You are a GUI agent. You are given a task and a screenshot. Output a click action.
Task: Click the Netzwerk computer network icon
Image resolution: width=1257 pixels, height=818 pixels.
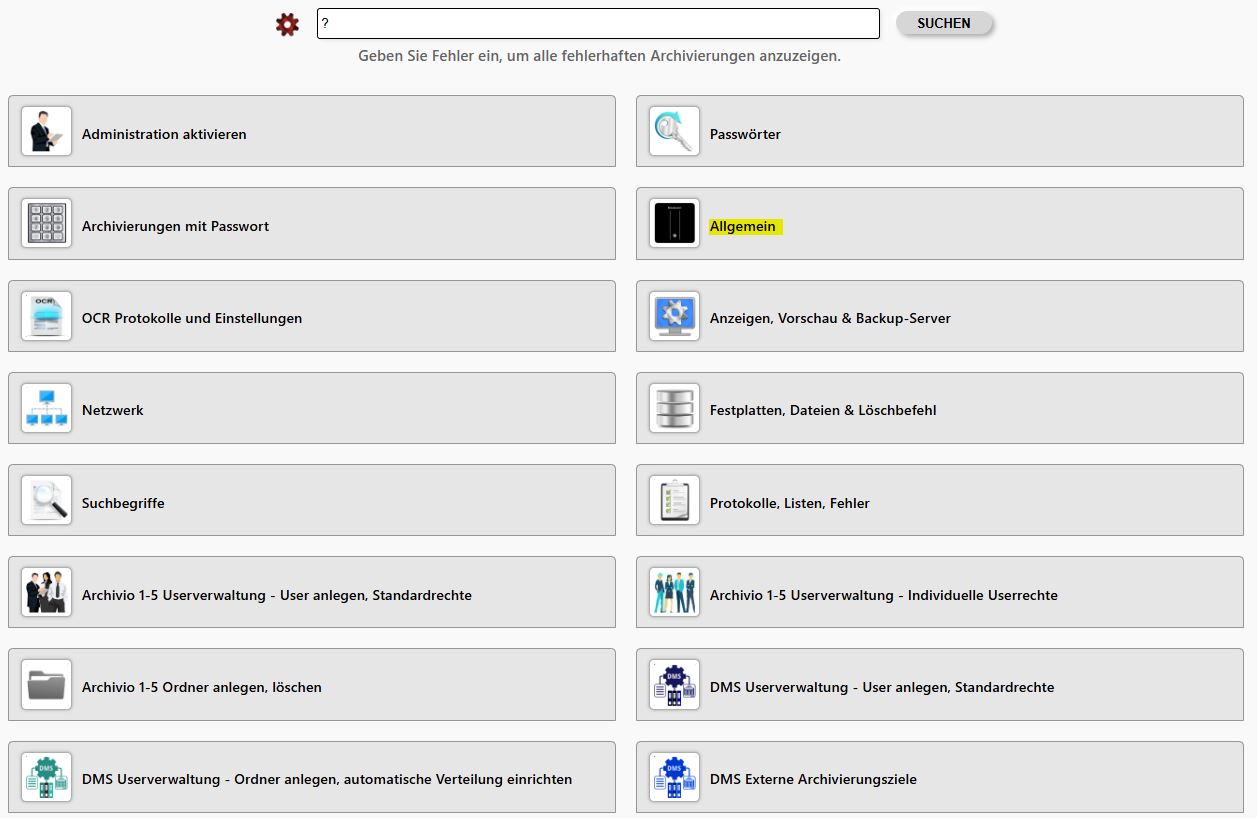pos(46,408)
